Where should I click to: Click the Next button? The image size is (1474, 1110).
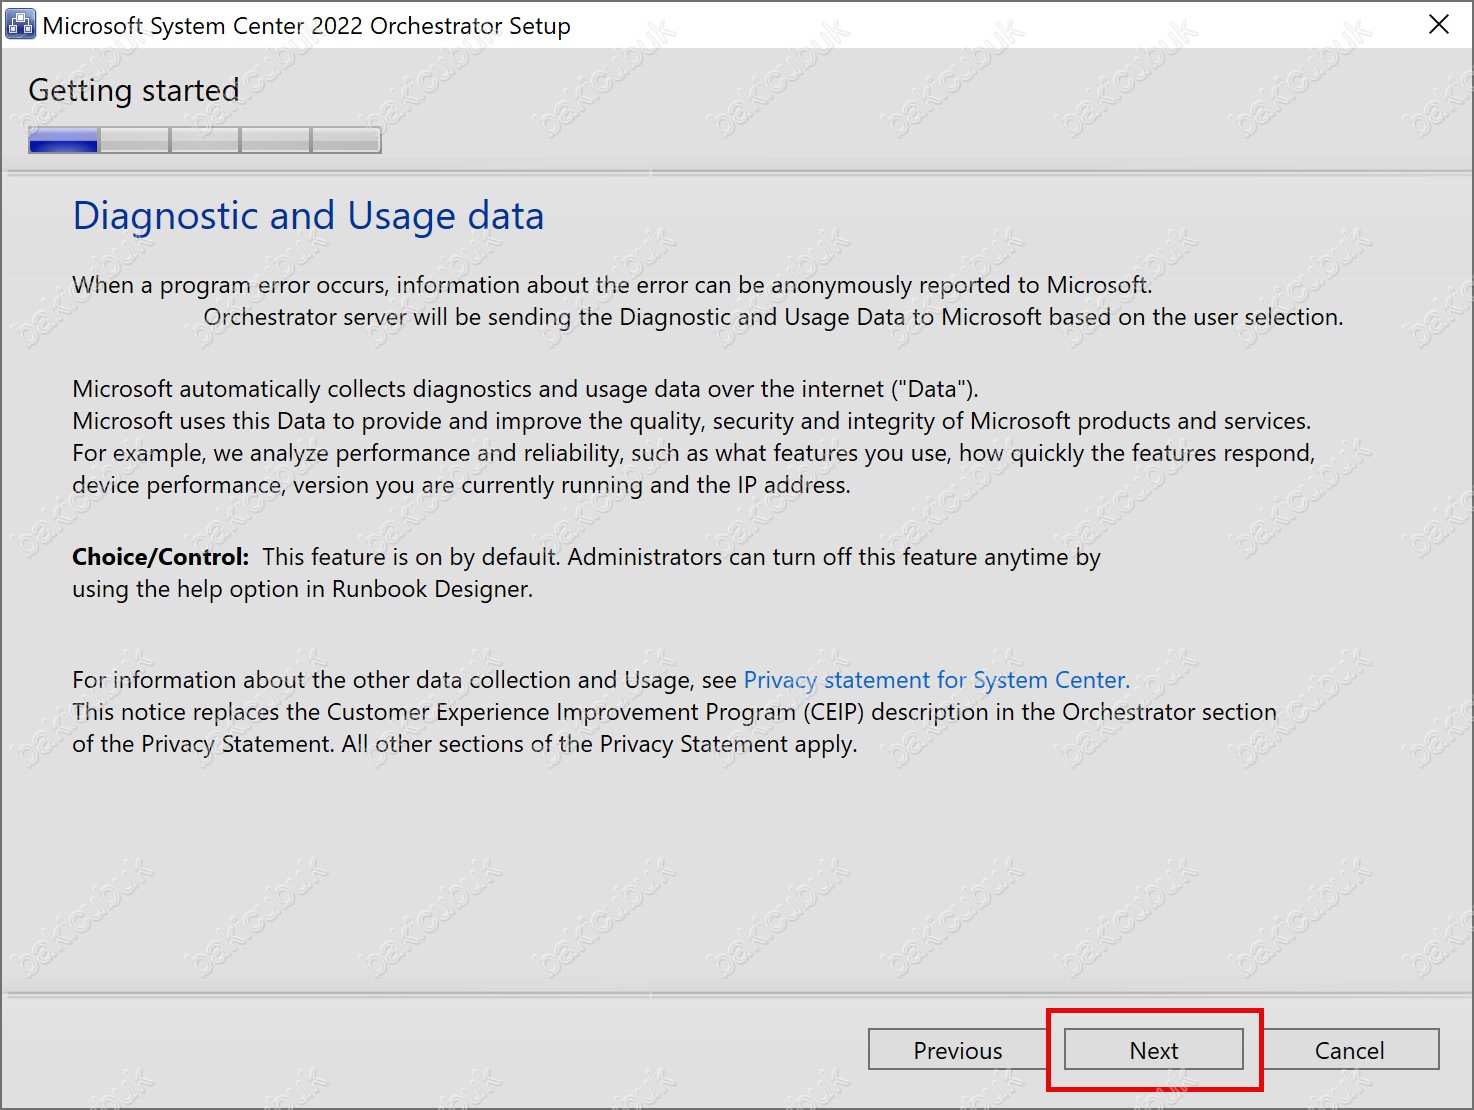point(1154,1050)
